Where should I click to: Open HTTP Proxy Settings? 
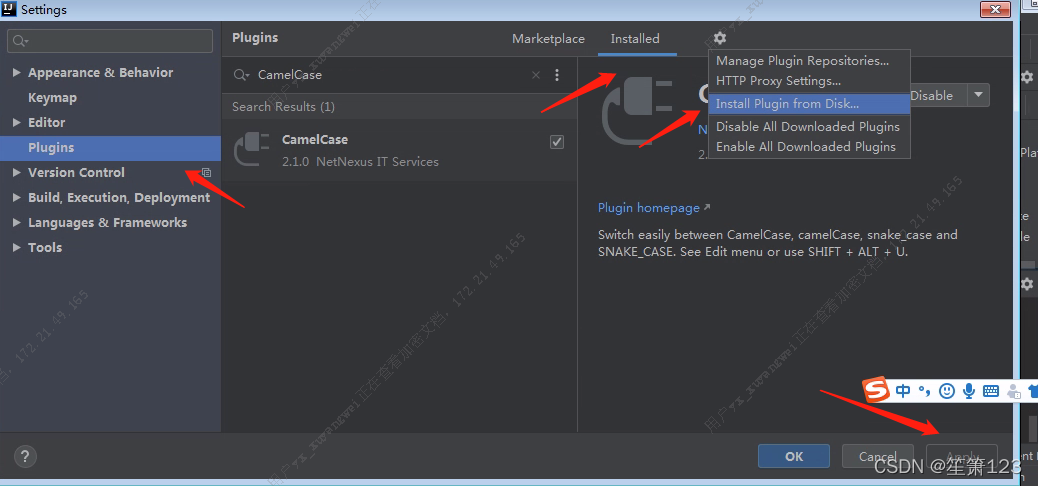point(810,81)
